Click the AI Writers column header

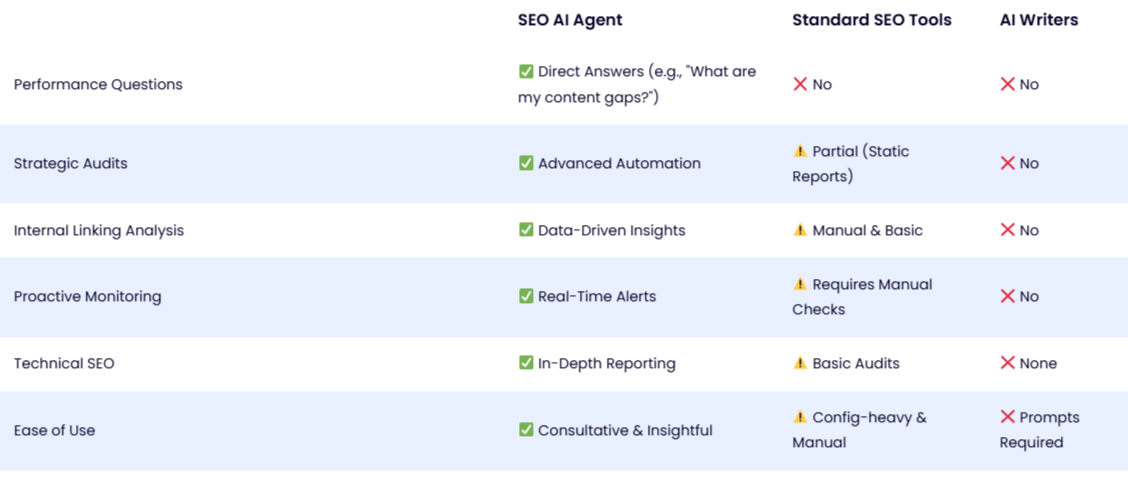pyautogui.click(x=1039, y=20)
